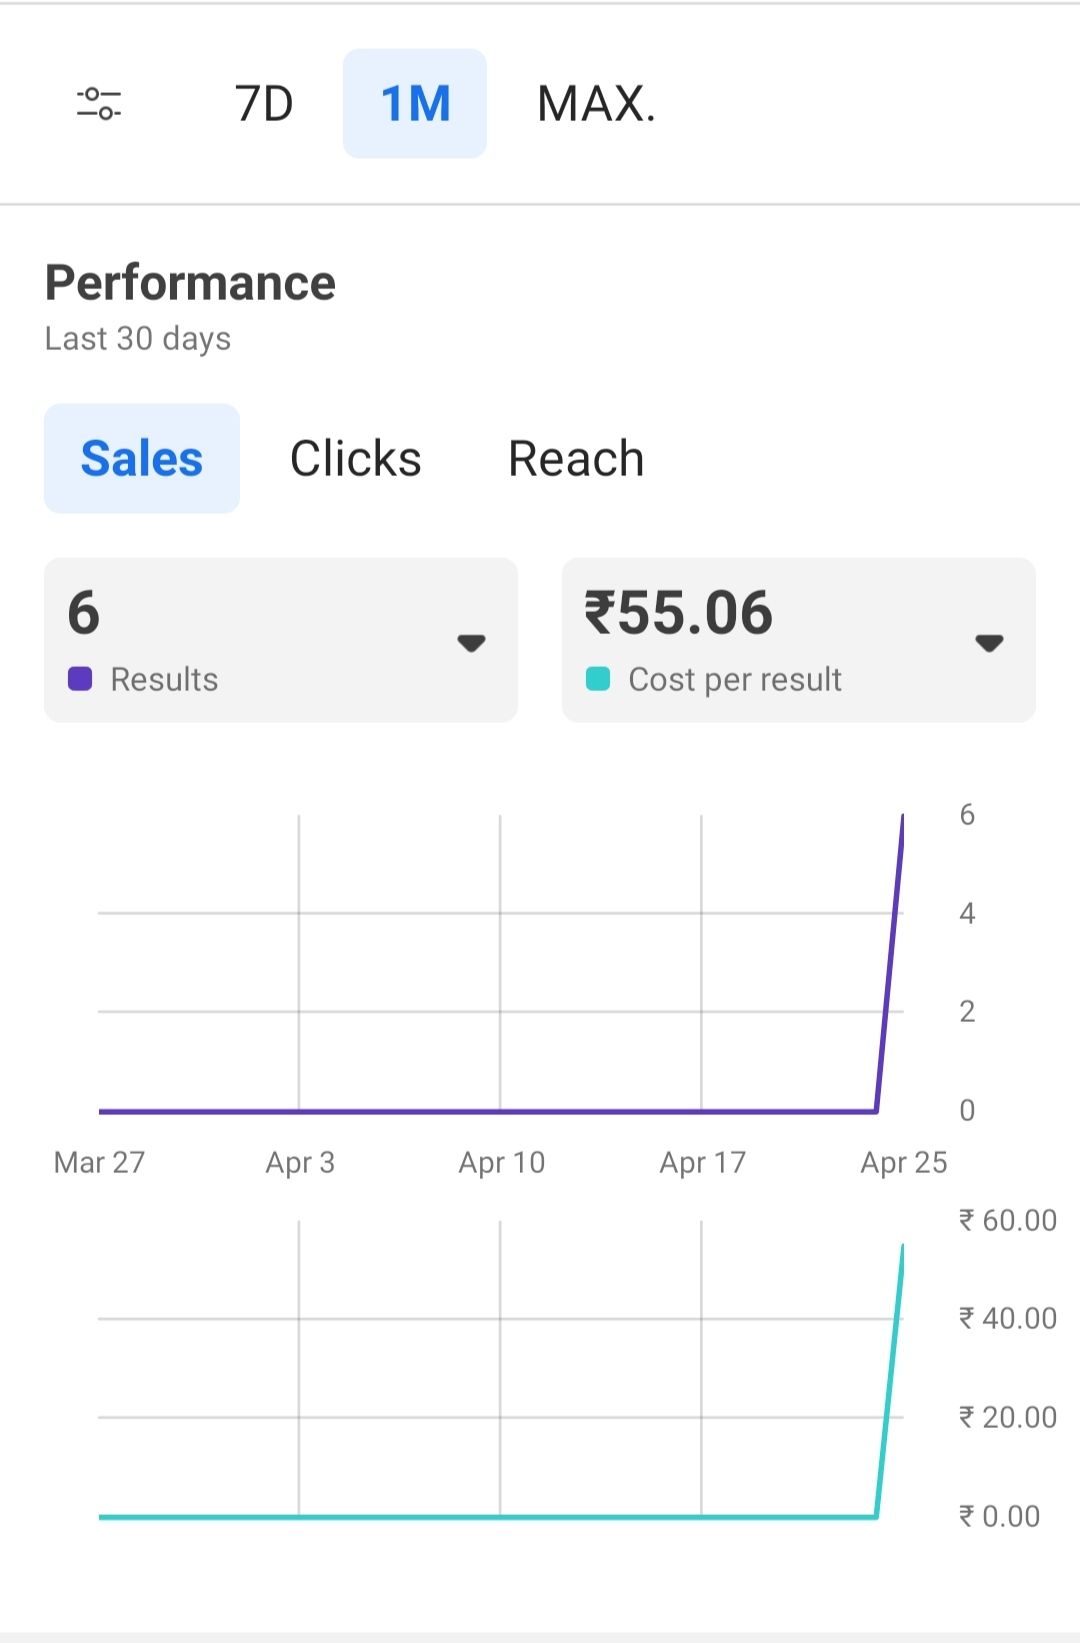Click the Performance heading

click(190, 283)
